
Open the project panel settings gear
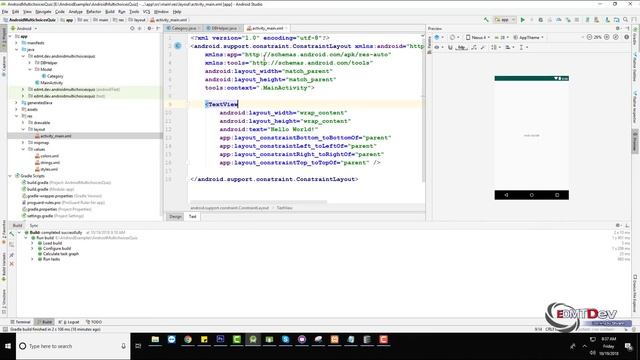point(150,29)
